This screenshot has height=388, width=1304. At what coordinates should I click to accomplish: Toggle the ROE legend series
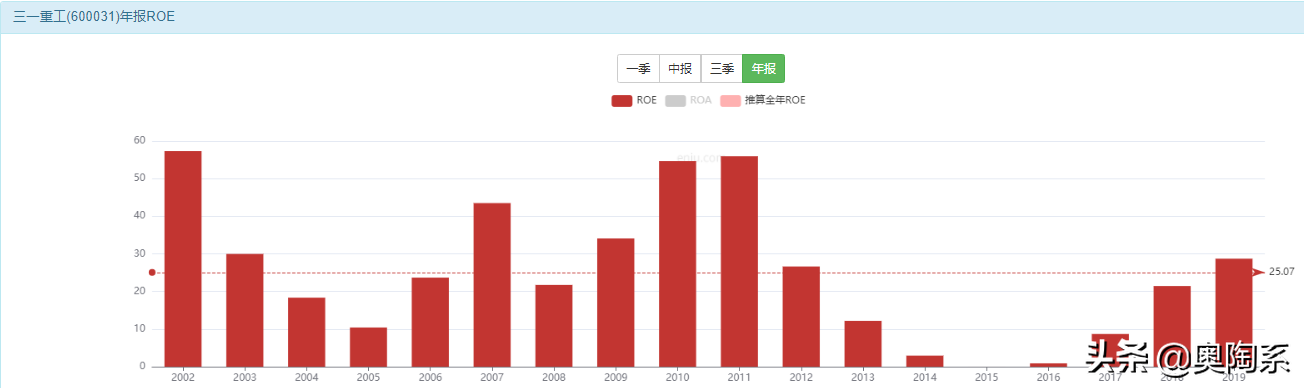click(x=634, y=101)
